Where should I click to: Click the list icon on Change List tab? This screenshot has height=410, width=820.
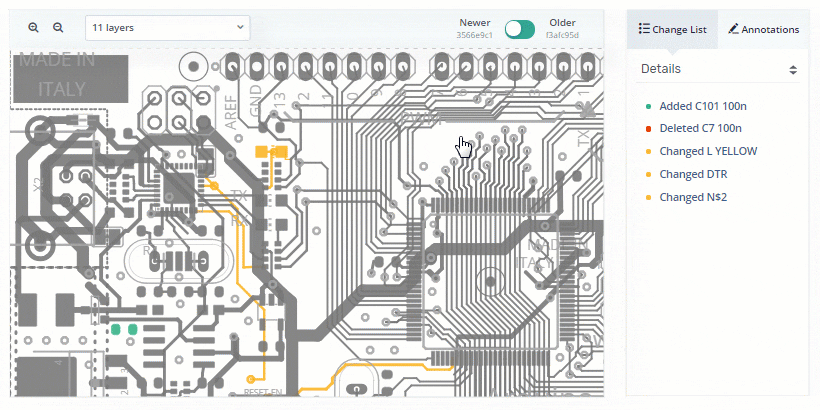[x=644, y=29]
